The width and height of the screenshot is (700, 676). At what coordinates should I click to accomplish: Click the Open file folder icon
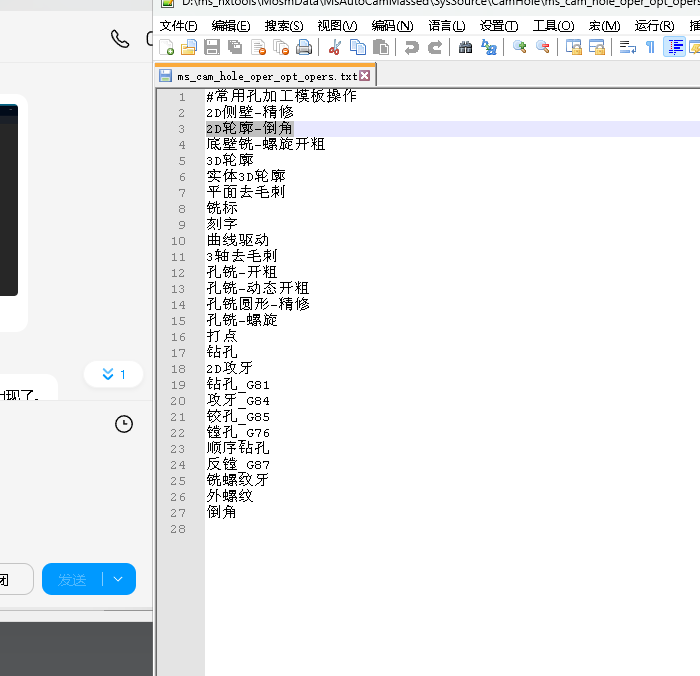pos(189,47)
